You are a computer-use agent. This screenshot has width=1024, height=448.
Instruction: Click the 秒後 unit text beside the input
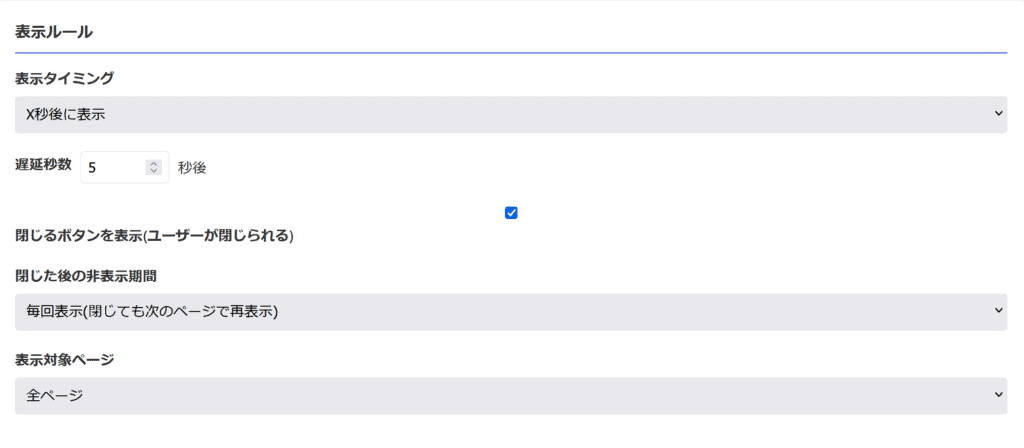192,168
